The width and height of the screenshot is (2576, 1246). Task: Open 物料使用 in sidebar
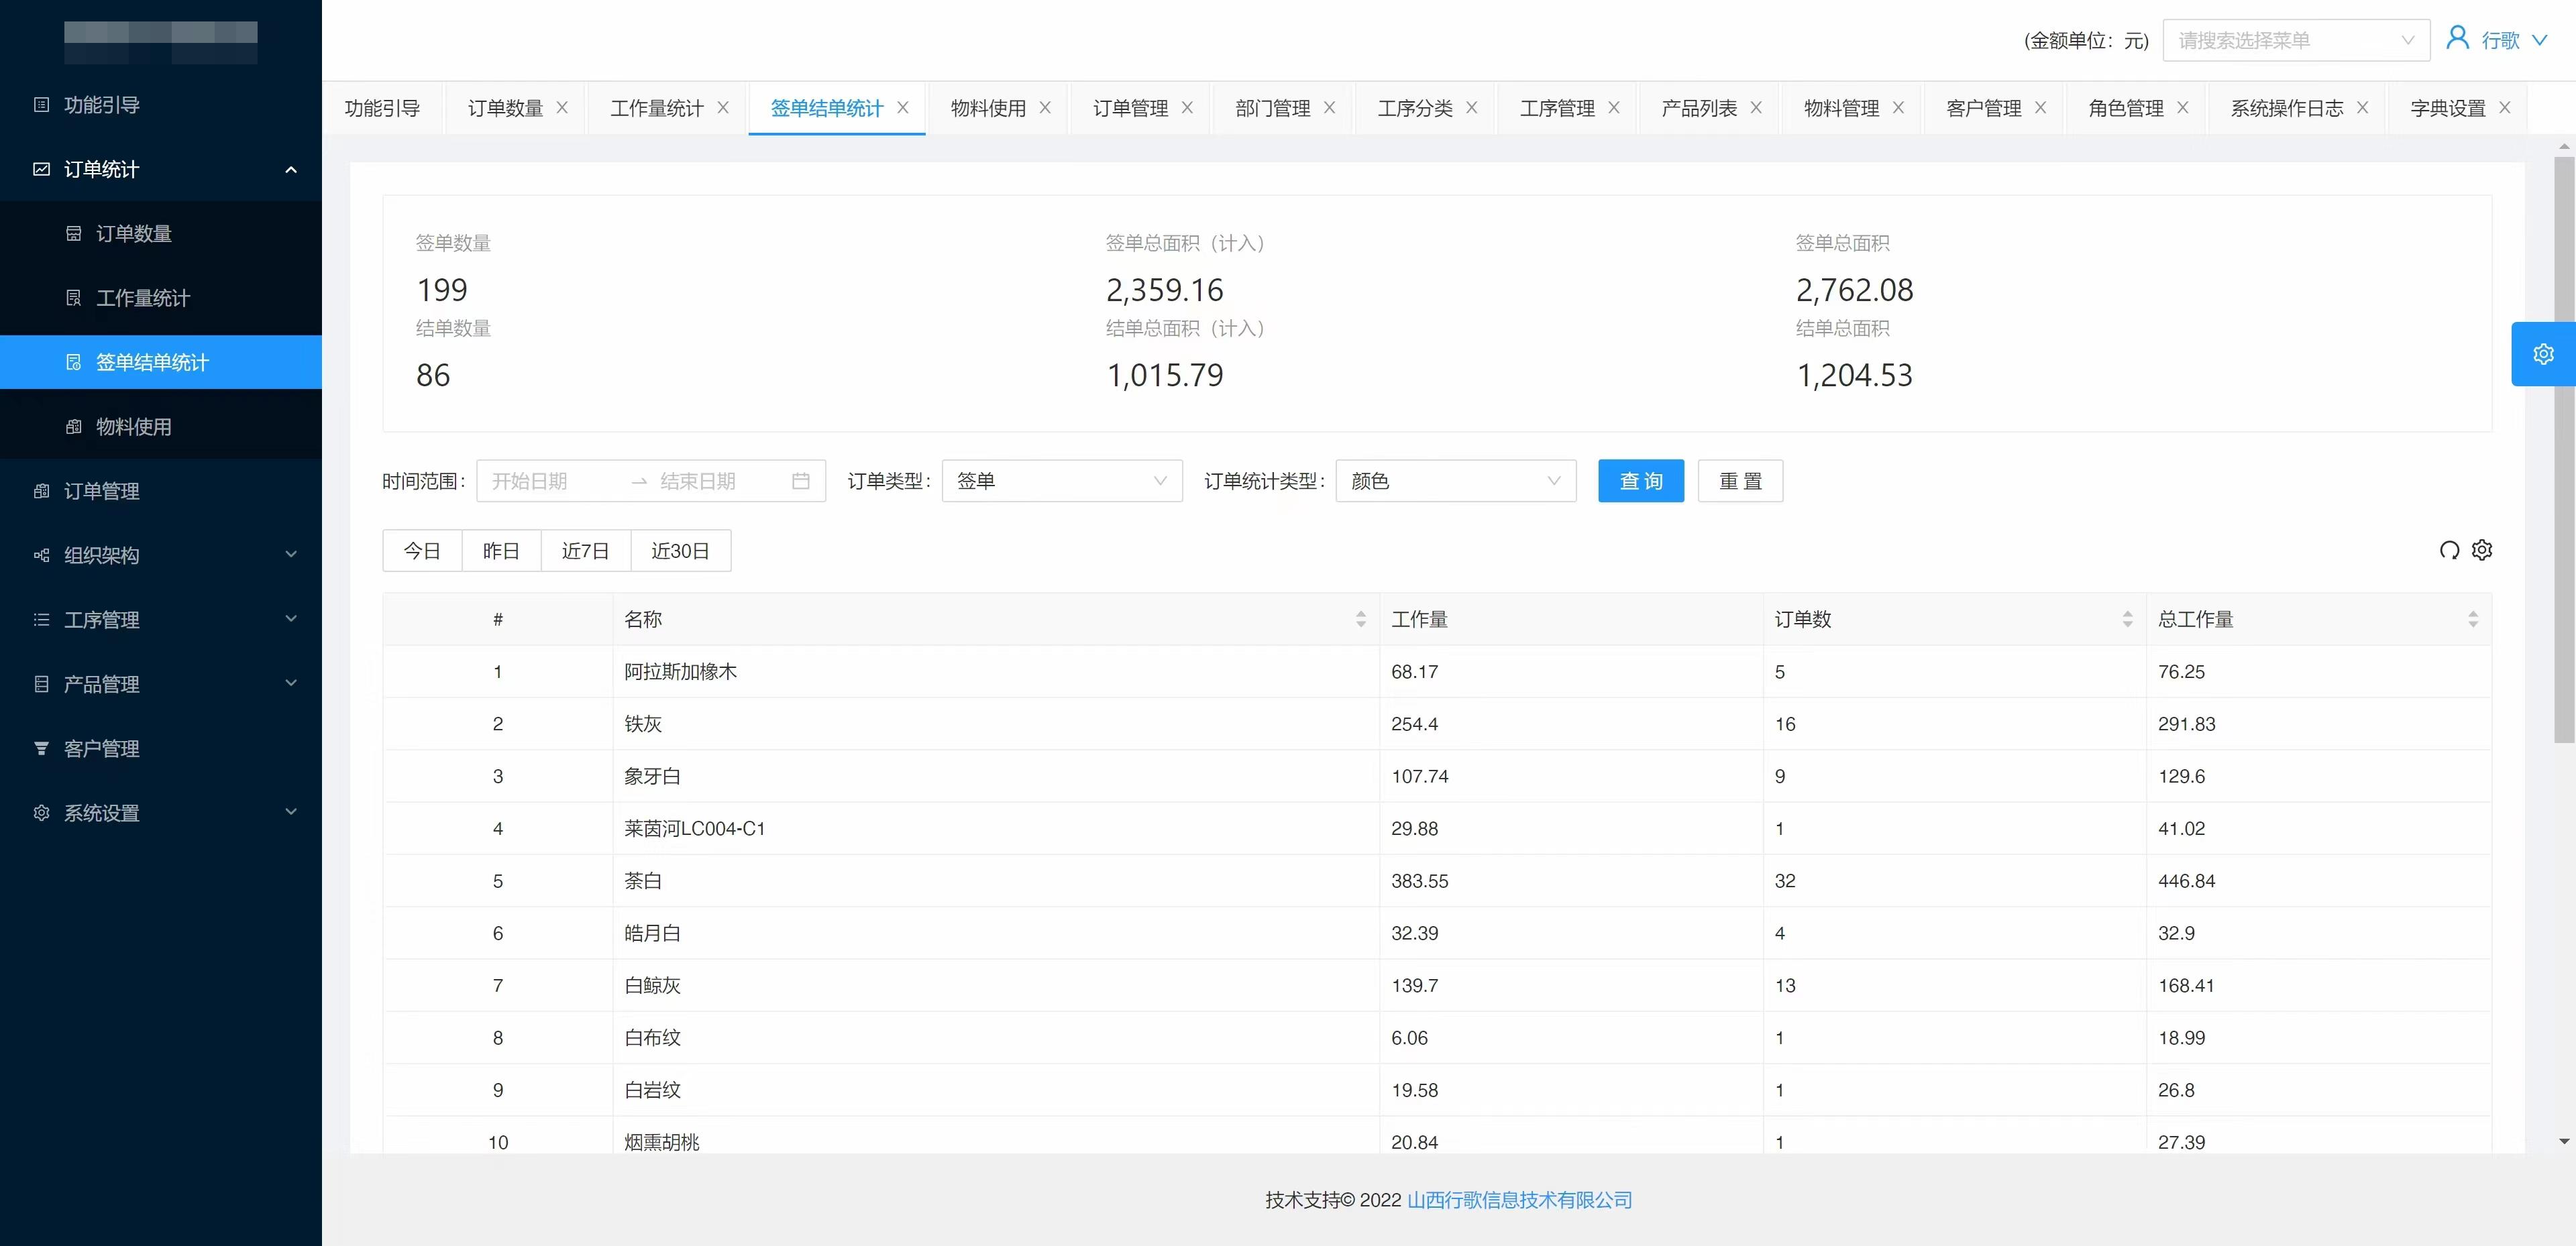tap(161, 427)
